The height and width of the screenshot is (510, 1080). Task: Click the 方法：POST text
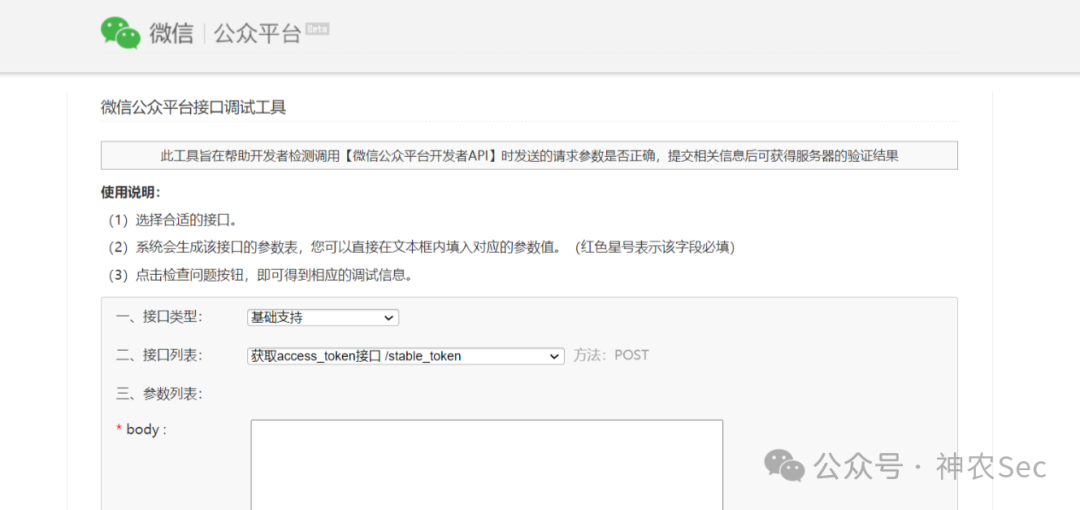point(611,356)
